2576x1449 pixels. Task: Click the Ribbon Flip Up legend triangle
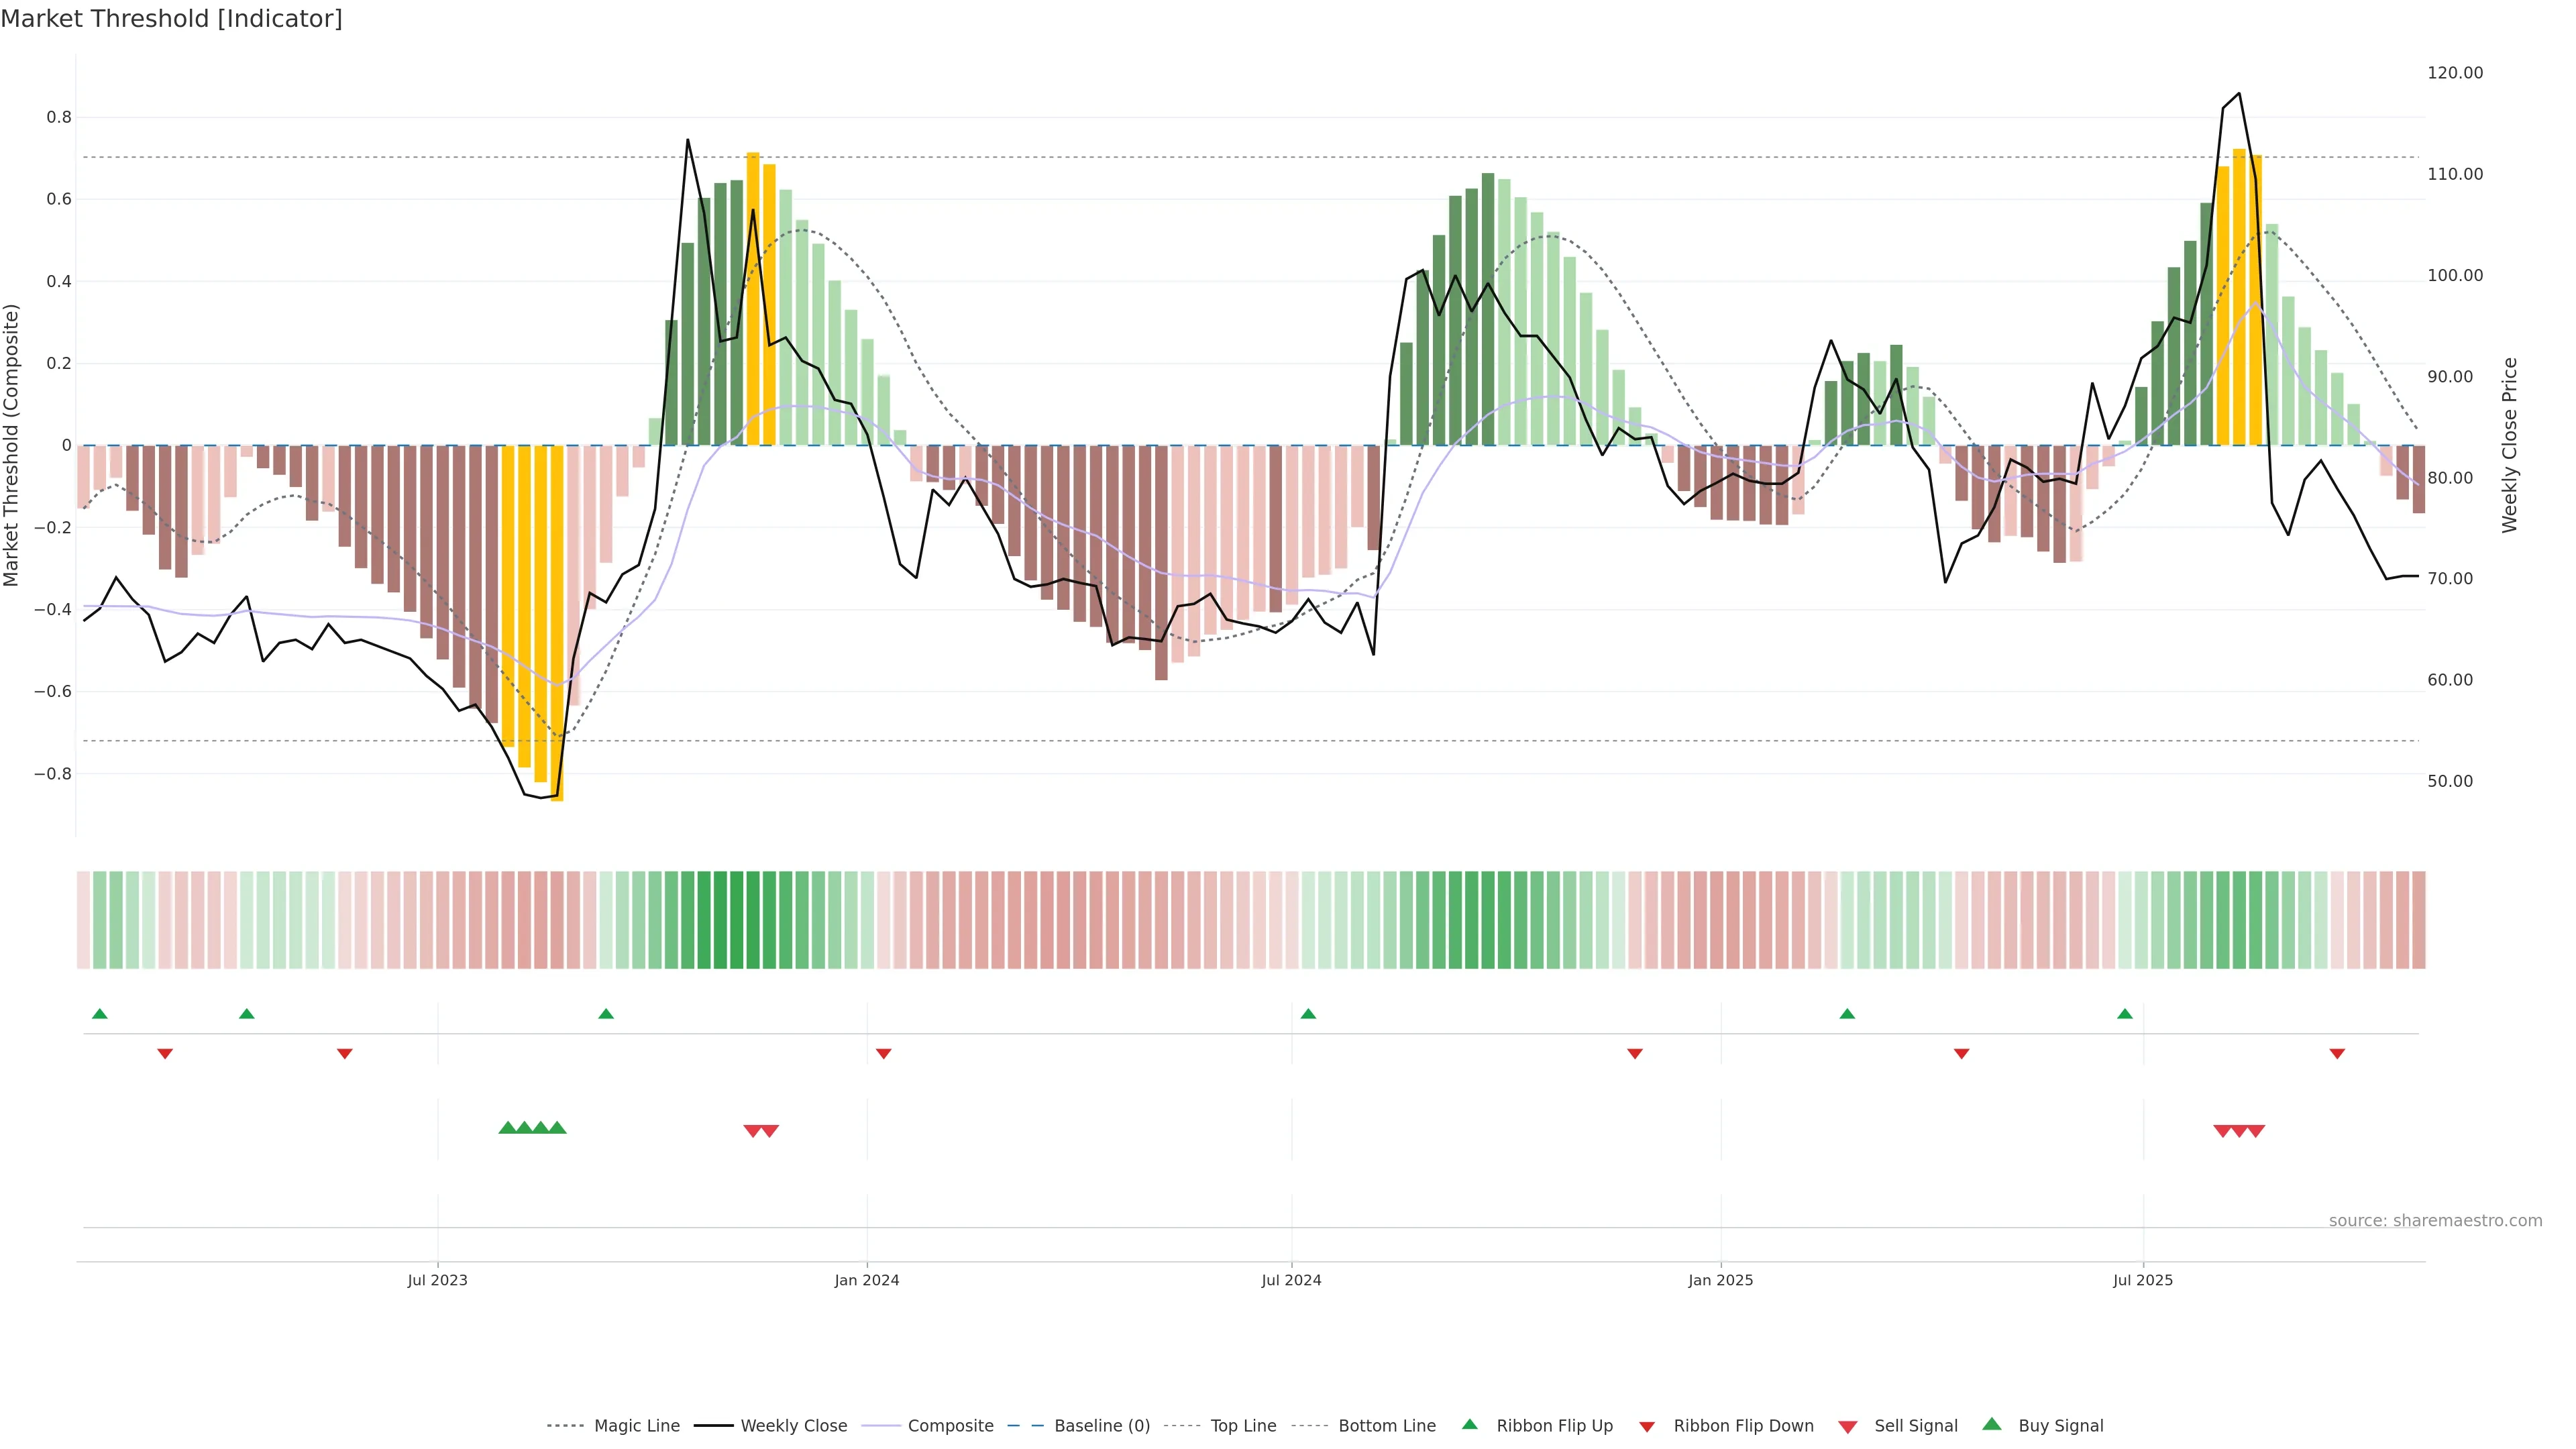[1469, 1424]
